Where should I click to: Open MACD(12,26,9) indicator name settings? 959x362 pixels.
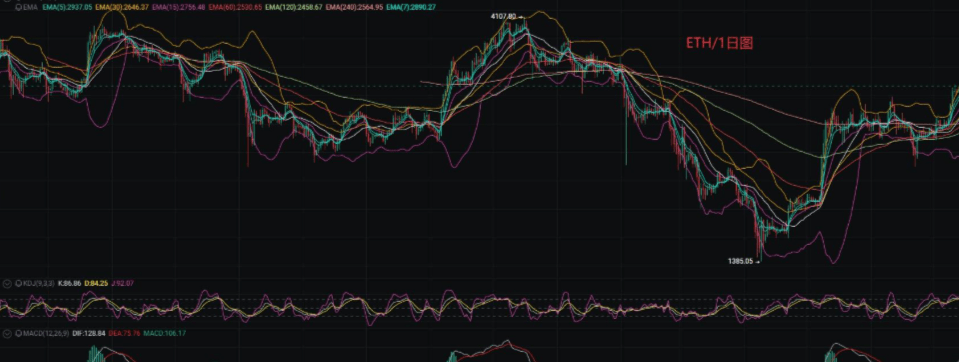coord(45,333)
